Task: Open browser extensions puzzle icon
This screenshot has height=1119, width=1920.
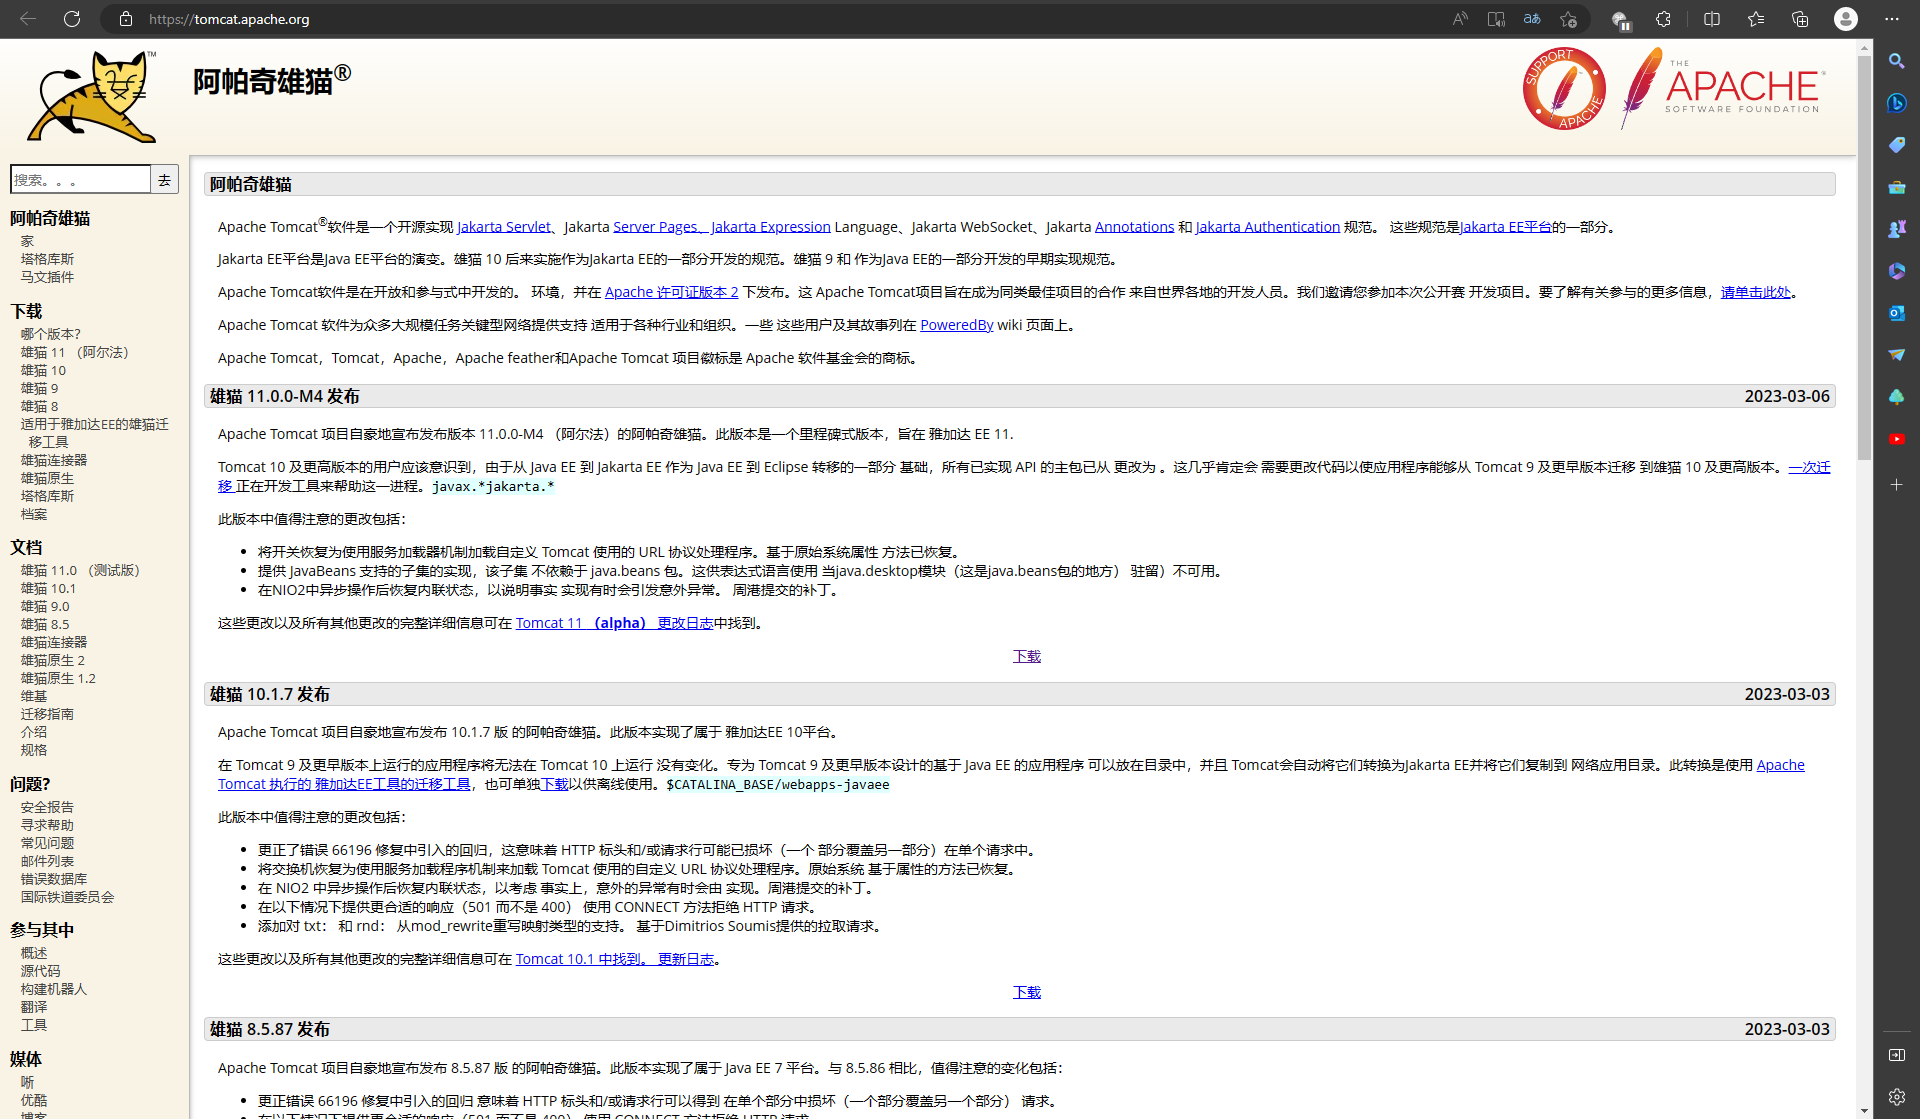Action: 1663,19
